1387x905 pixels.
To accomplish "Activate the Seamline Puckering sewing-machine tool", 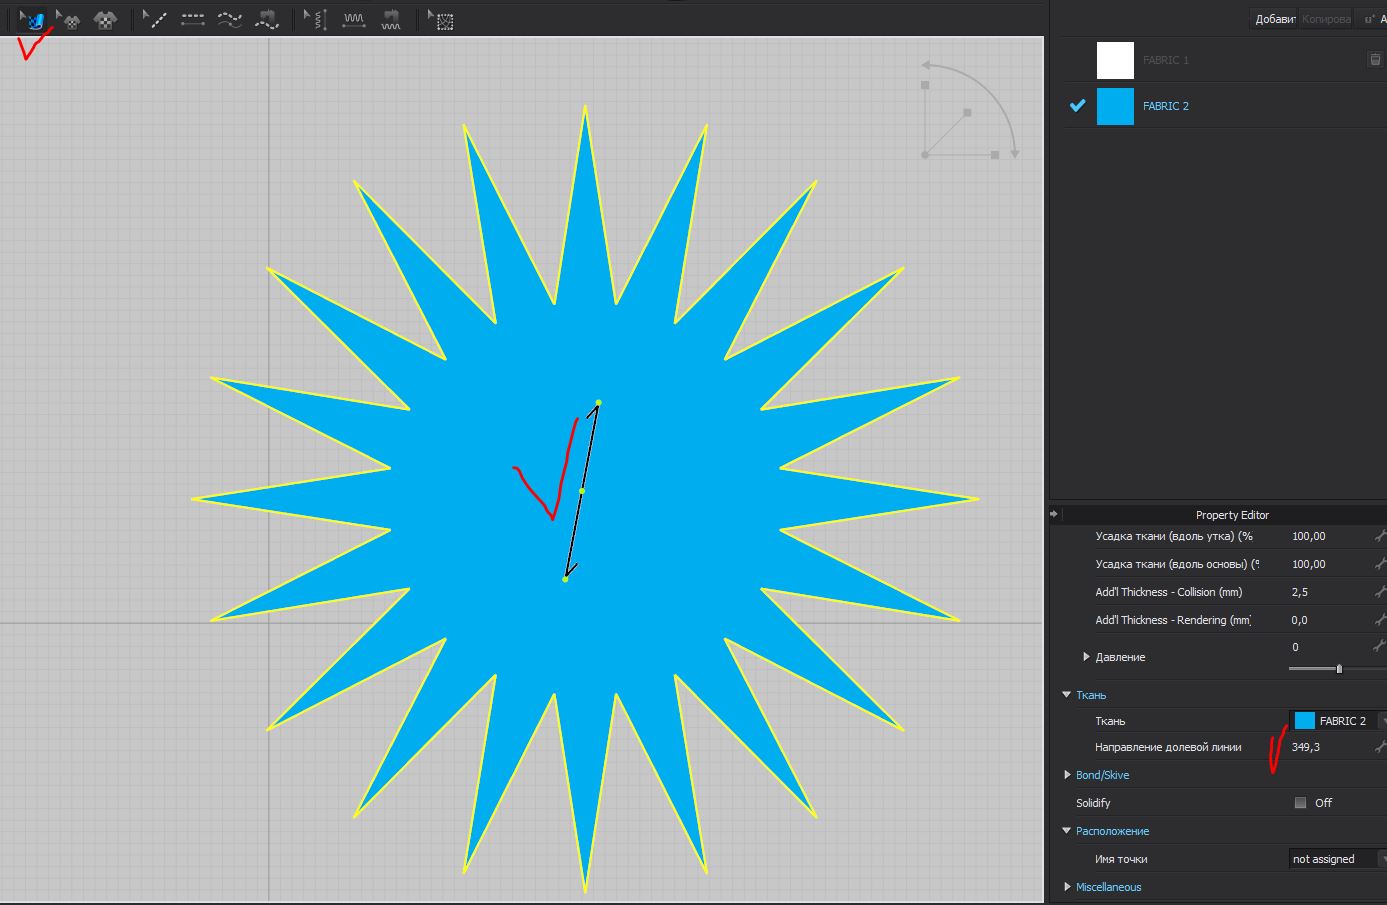I will pyautogui.click(x=391, y=19).
